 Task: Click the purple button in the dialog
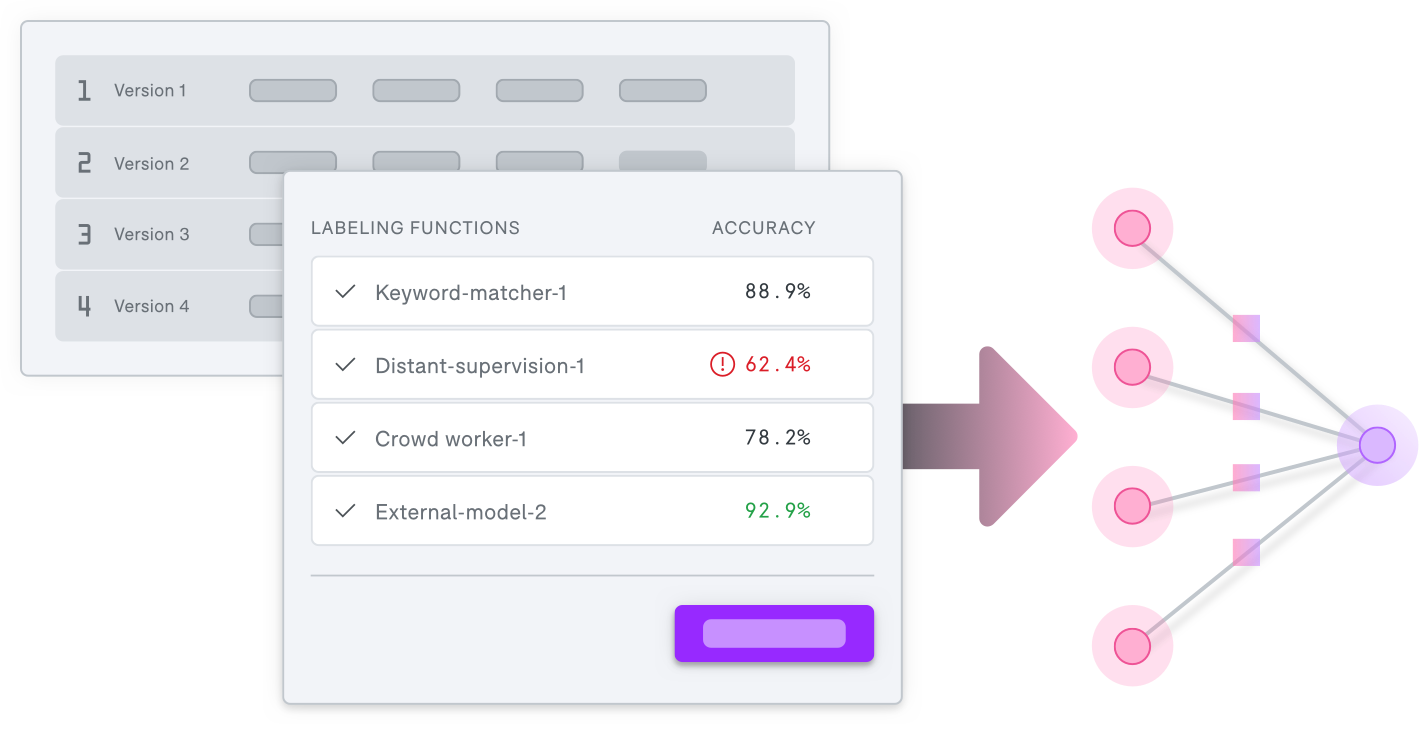tap(774, 633)
